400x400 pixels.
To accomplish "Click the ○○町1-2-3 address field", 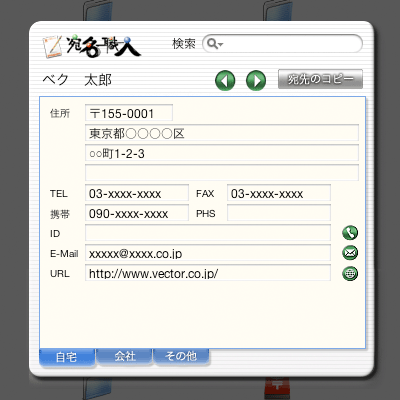I will 222,153.
